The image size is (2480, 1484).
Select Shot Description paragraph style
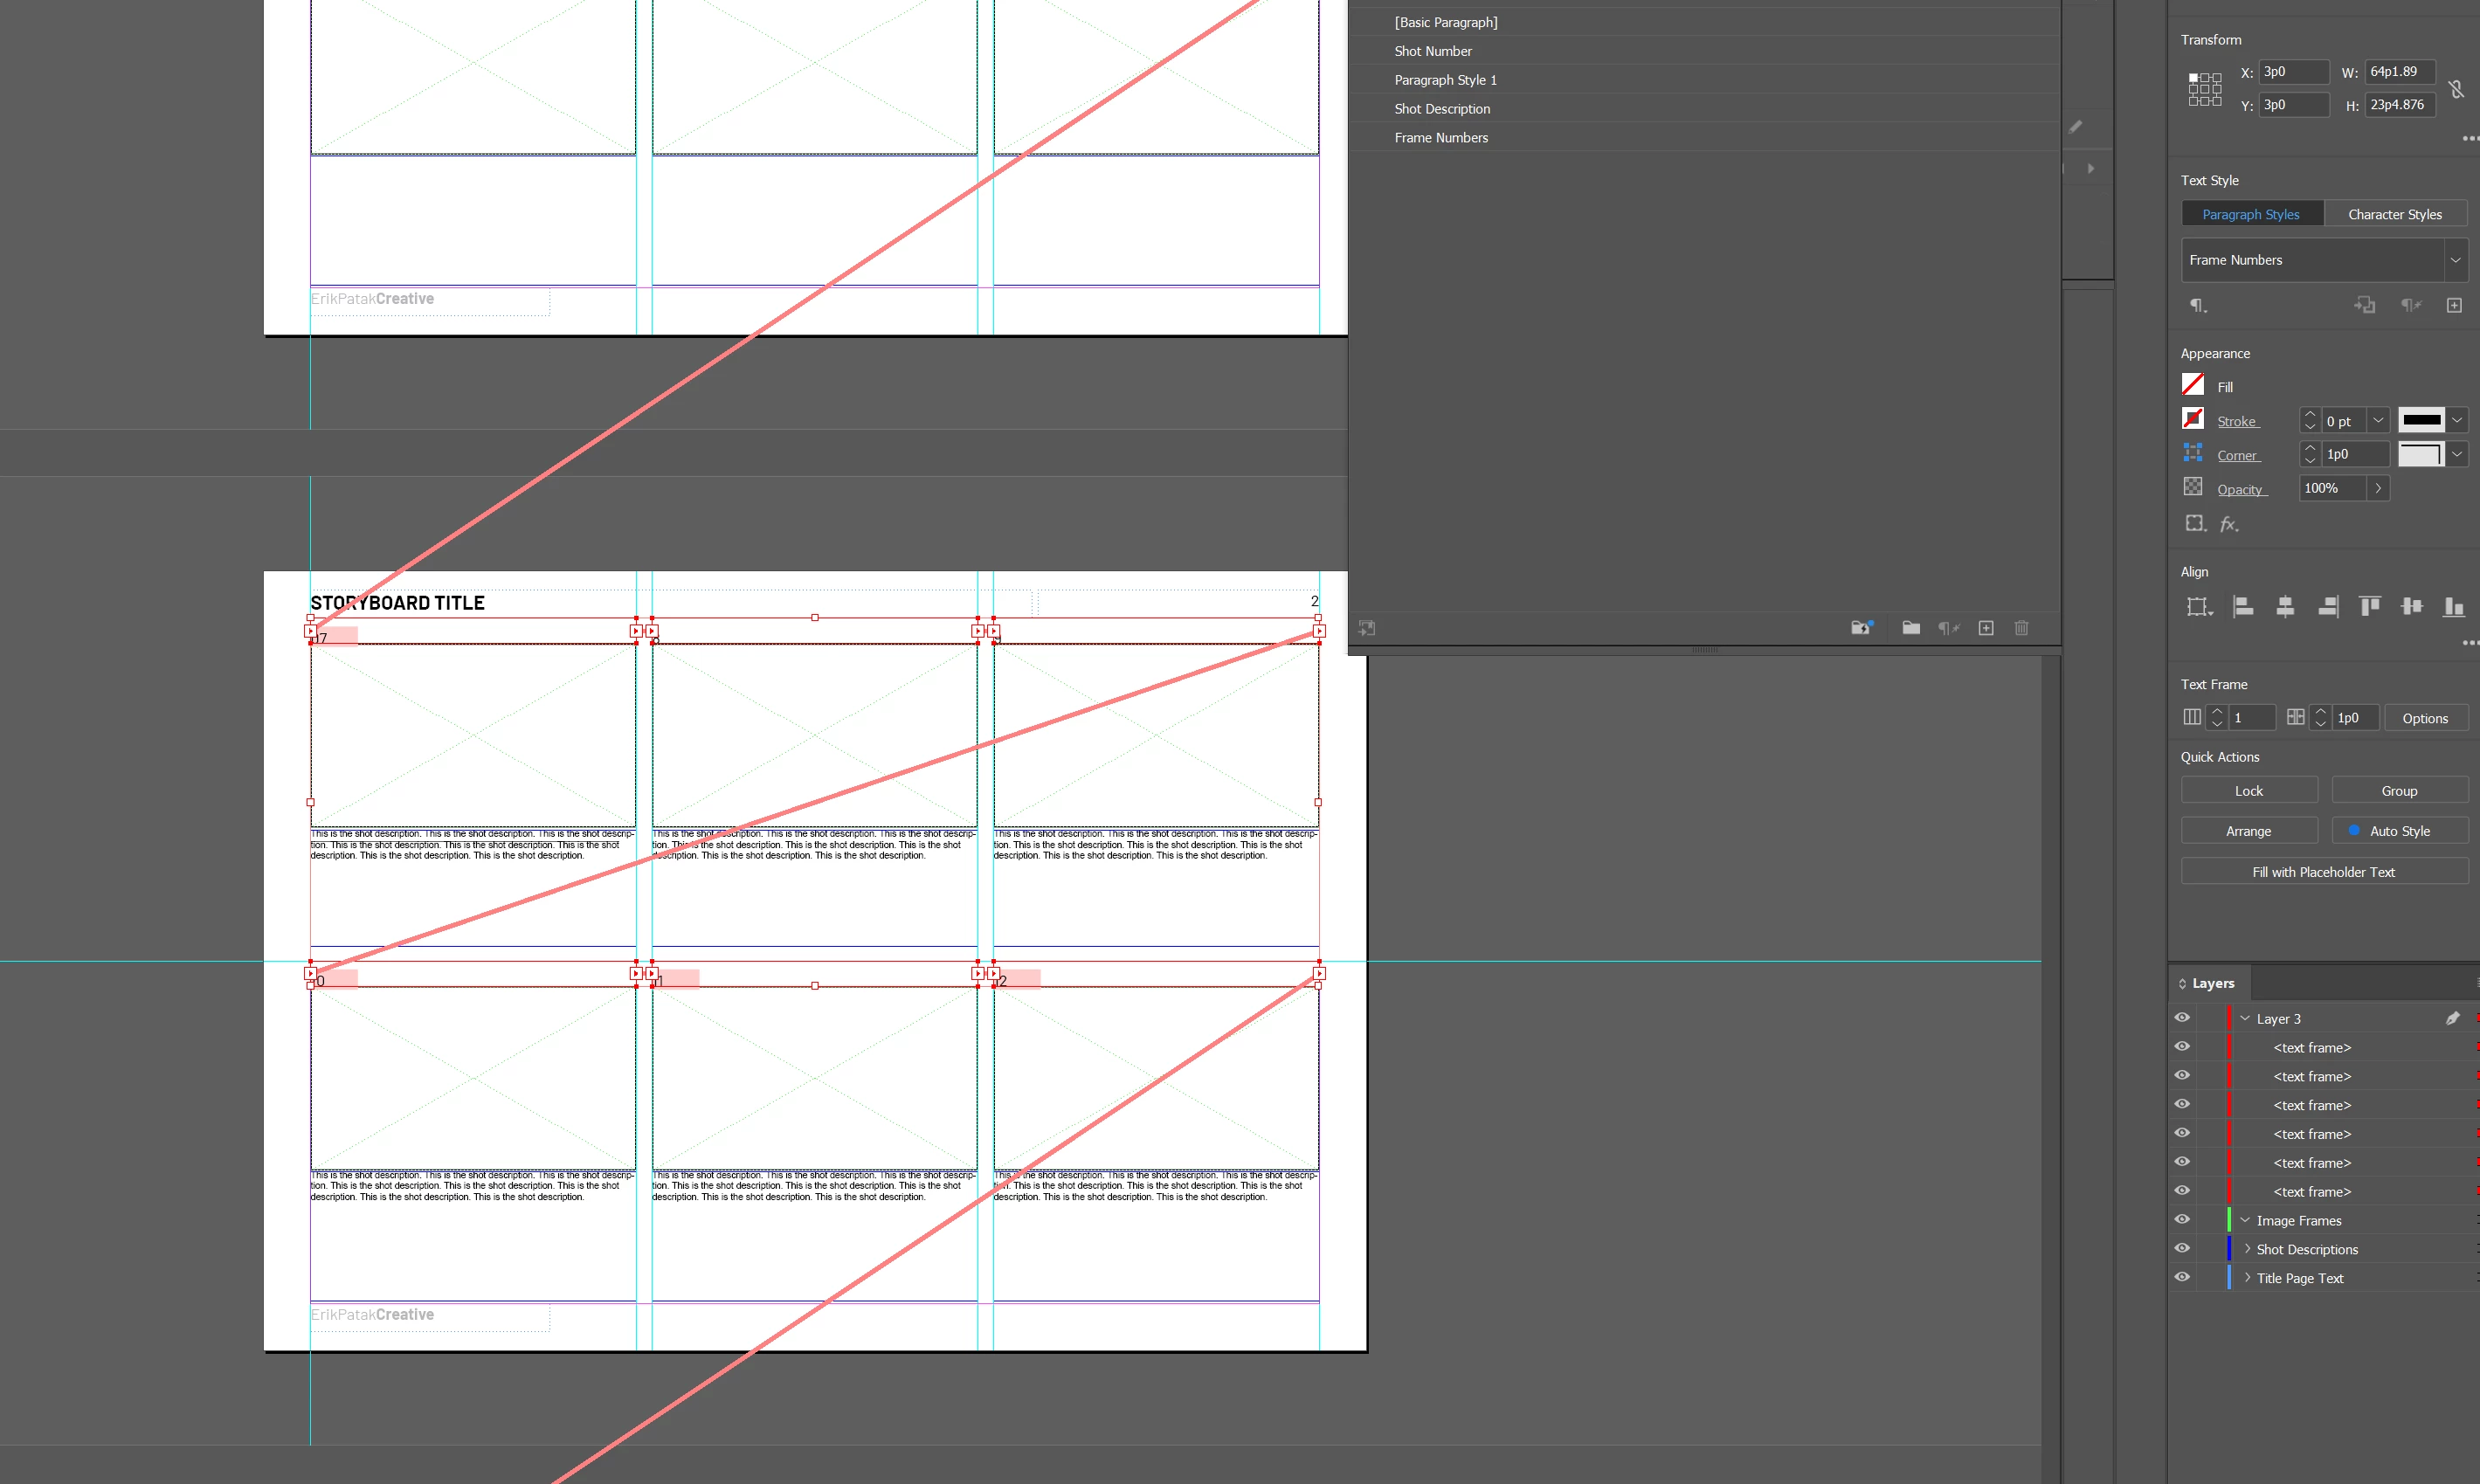(1442, 109)
